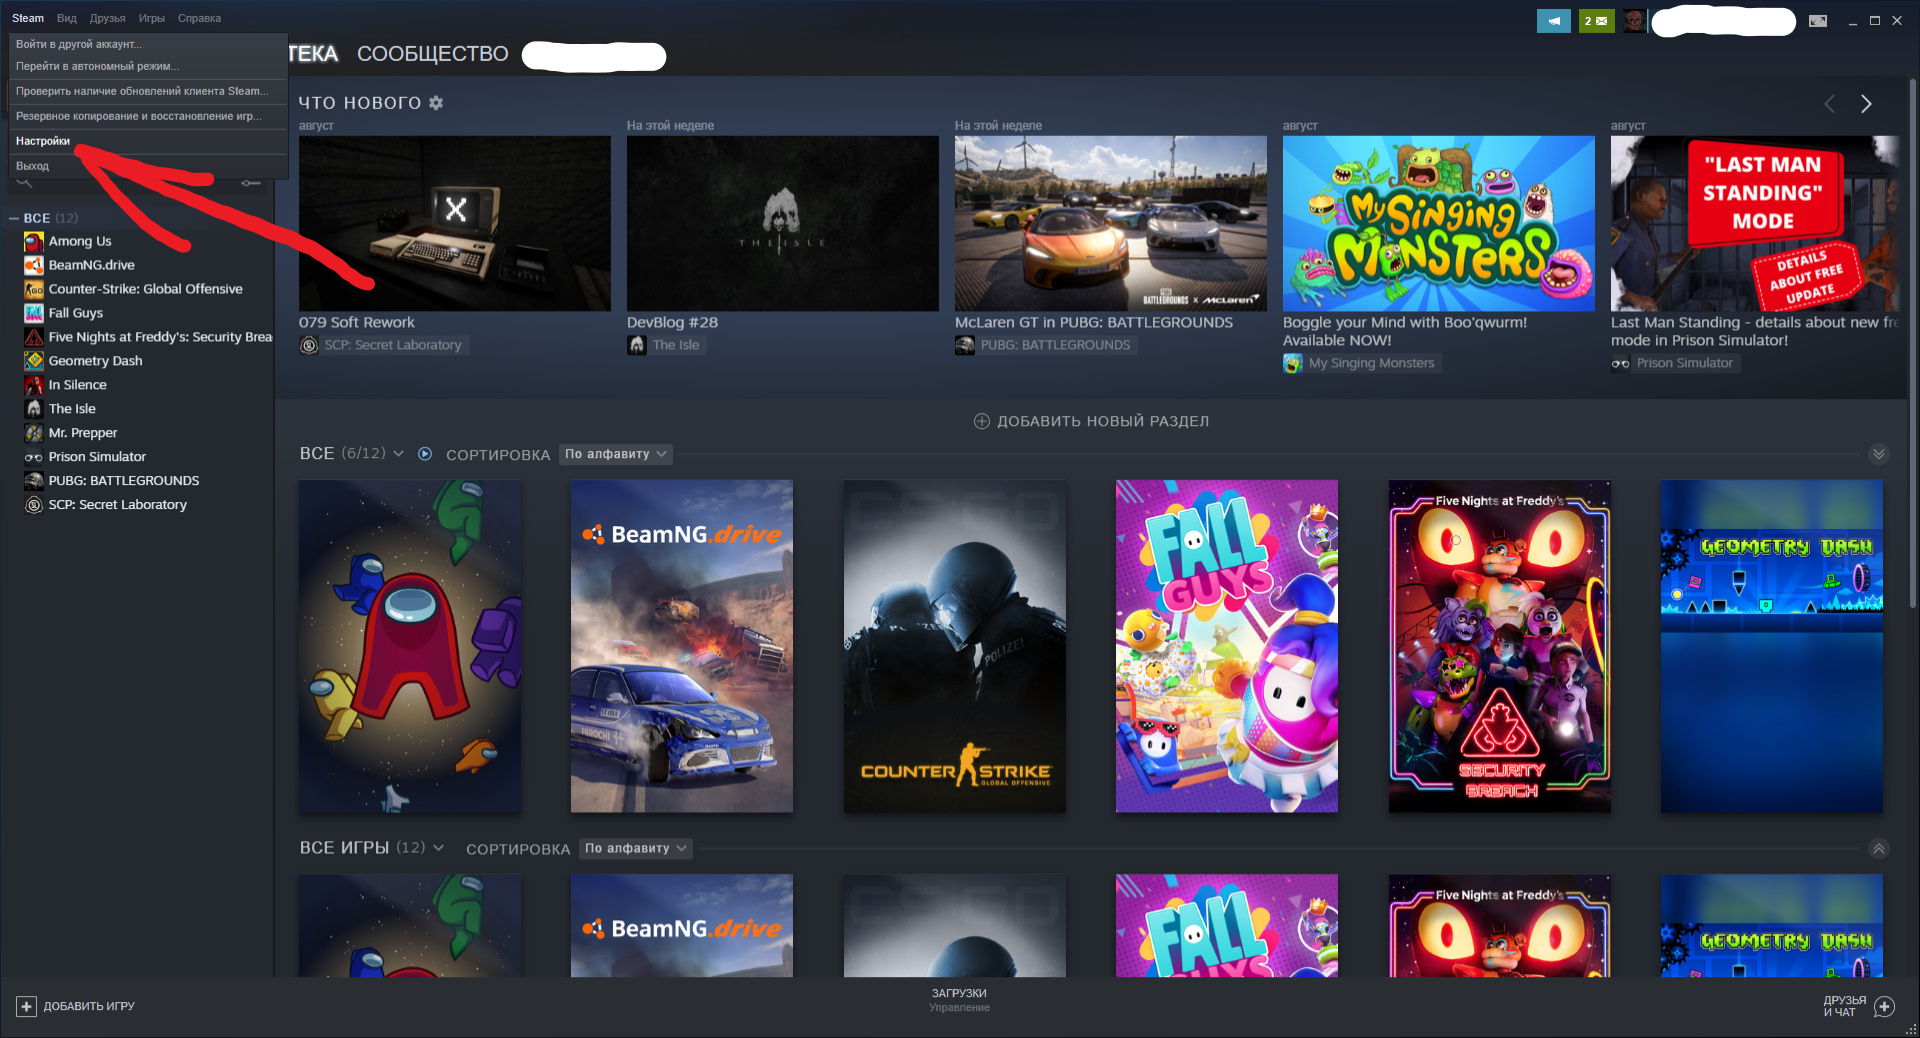
Task: Toggle the ready-to-play filter circle icon
Action: 425,454
